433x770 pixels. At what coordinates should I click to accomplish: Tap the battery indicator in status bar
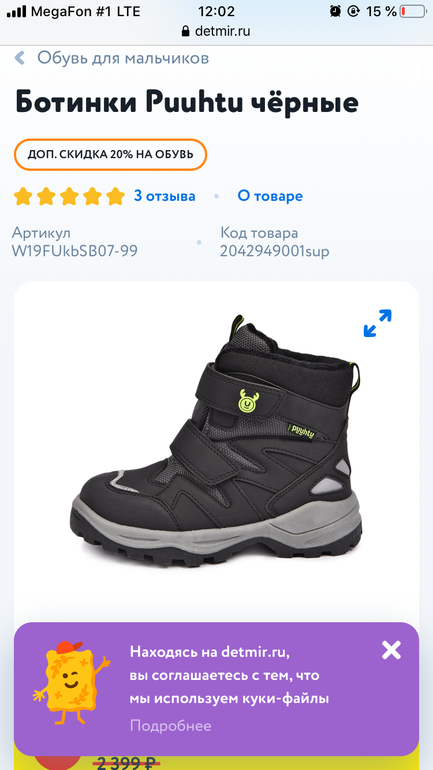(x=412, y=11)
